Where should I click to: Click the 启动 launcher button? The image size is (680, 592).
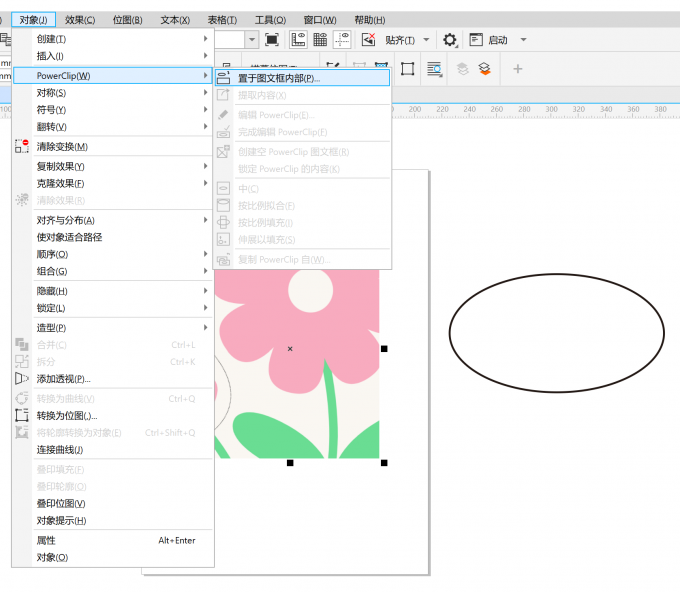click(x=489, y=40)
